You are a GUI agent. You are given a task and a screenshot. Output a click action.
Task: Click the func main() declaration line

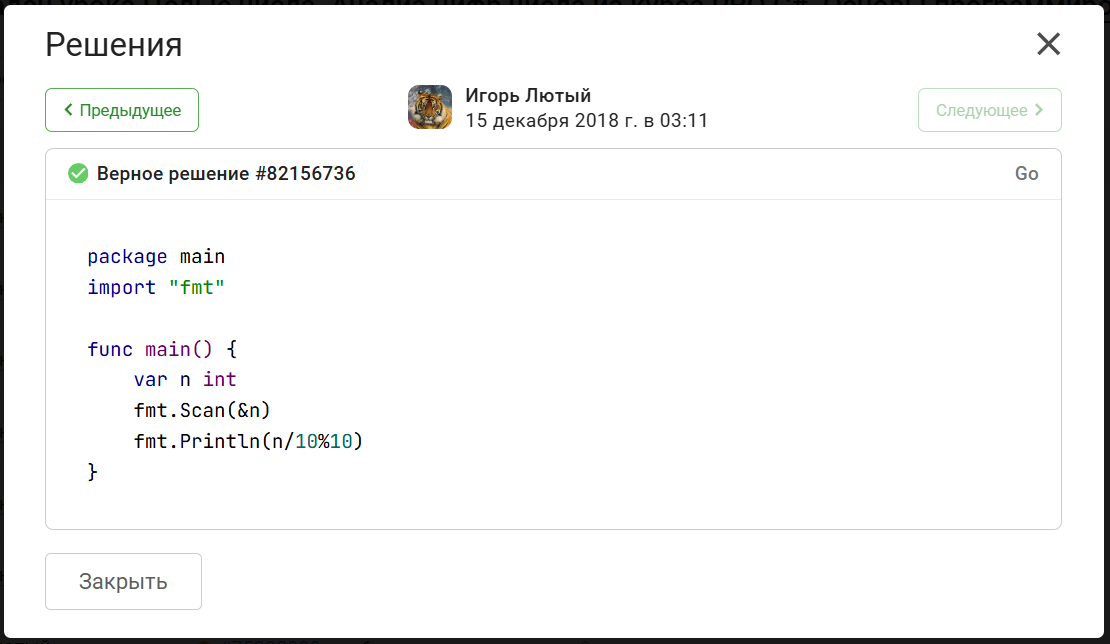click(x=162, y=349)
